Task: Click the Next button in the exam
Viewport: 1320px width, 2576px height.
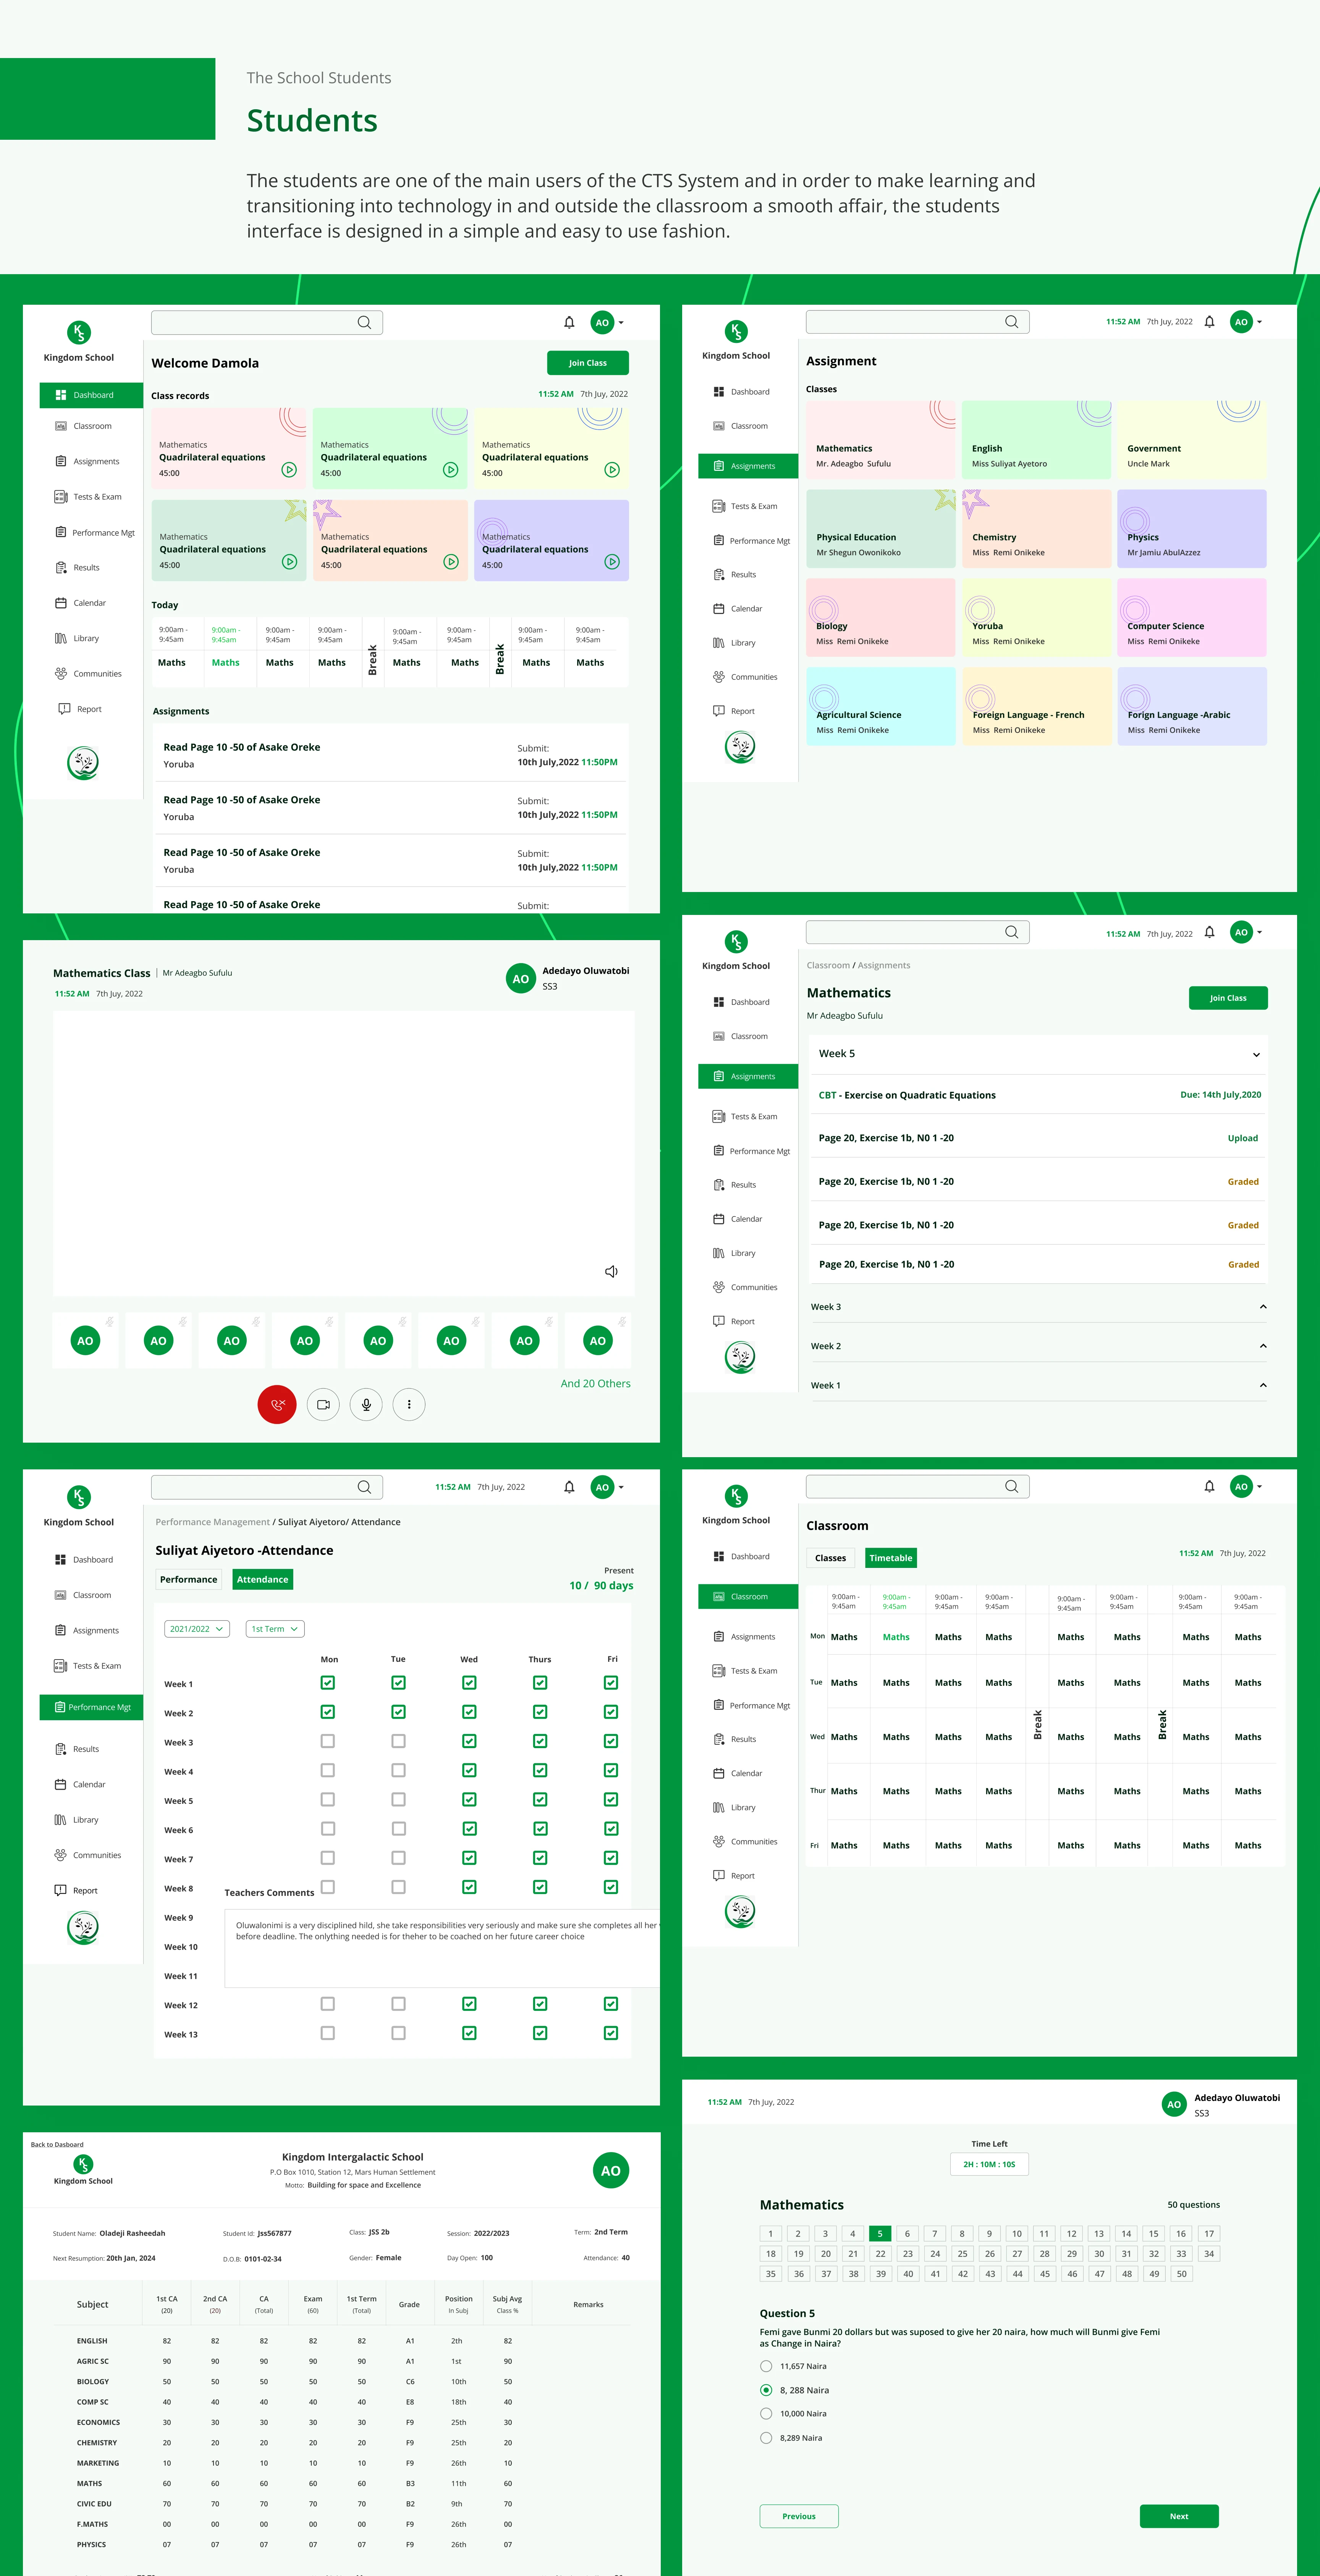Action: point(1179,2516)
